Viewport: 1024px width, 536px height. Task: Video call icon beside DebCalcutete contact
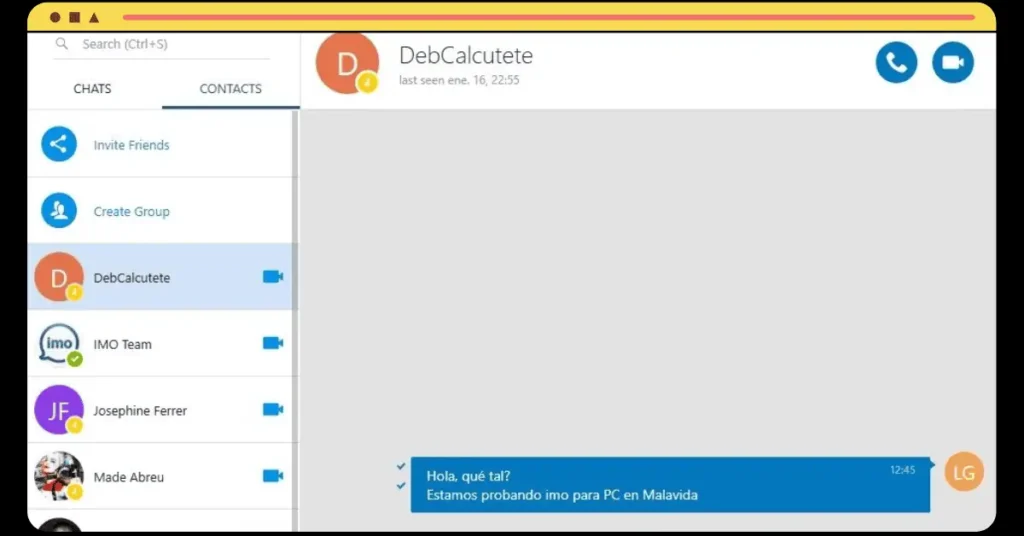click(x=273, y=277)
